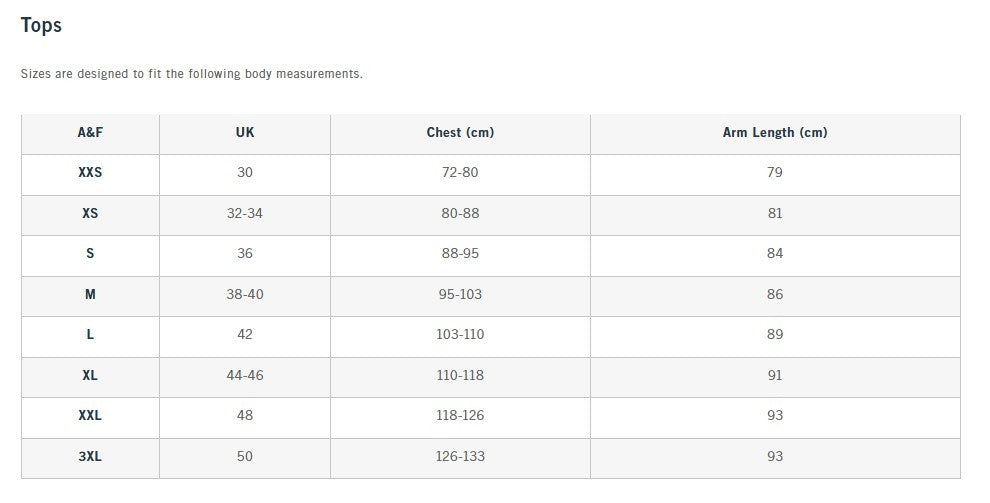Select the XS size label

(90, 213)
